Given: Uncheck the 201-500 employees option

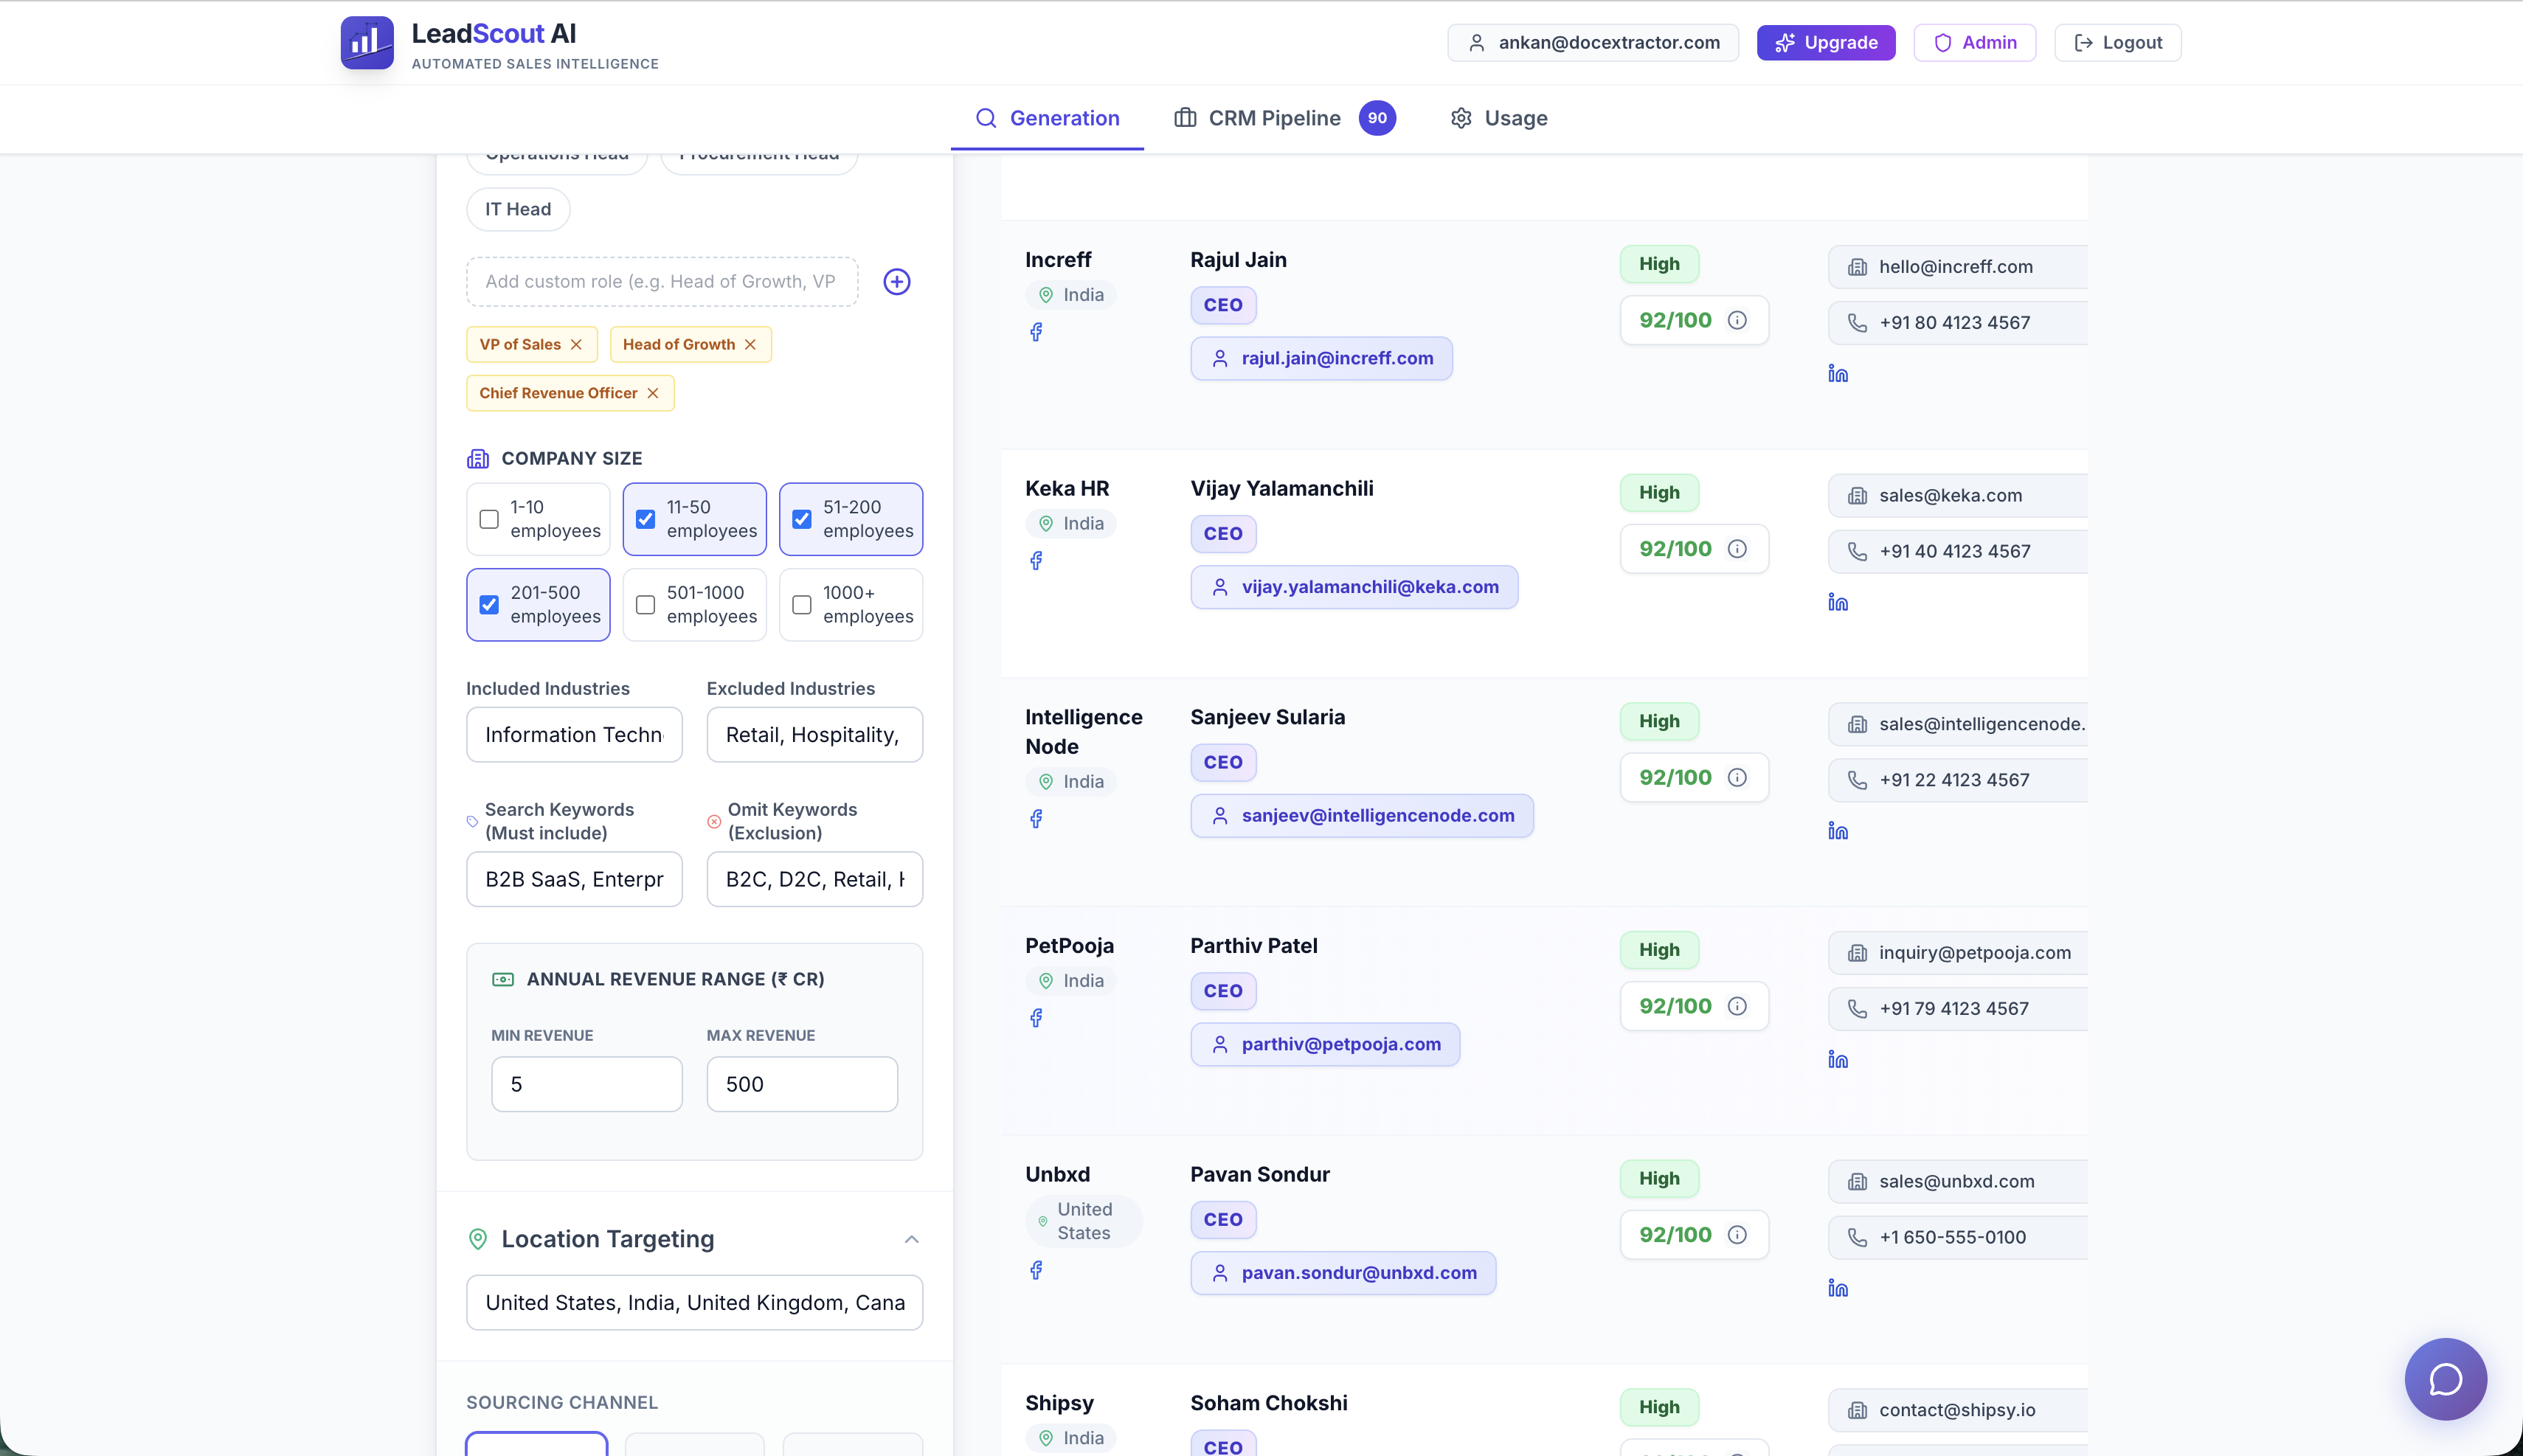Looking at the screenshot, I should (x=488, y=604).
